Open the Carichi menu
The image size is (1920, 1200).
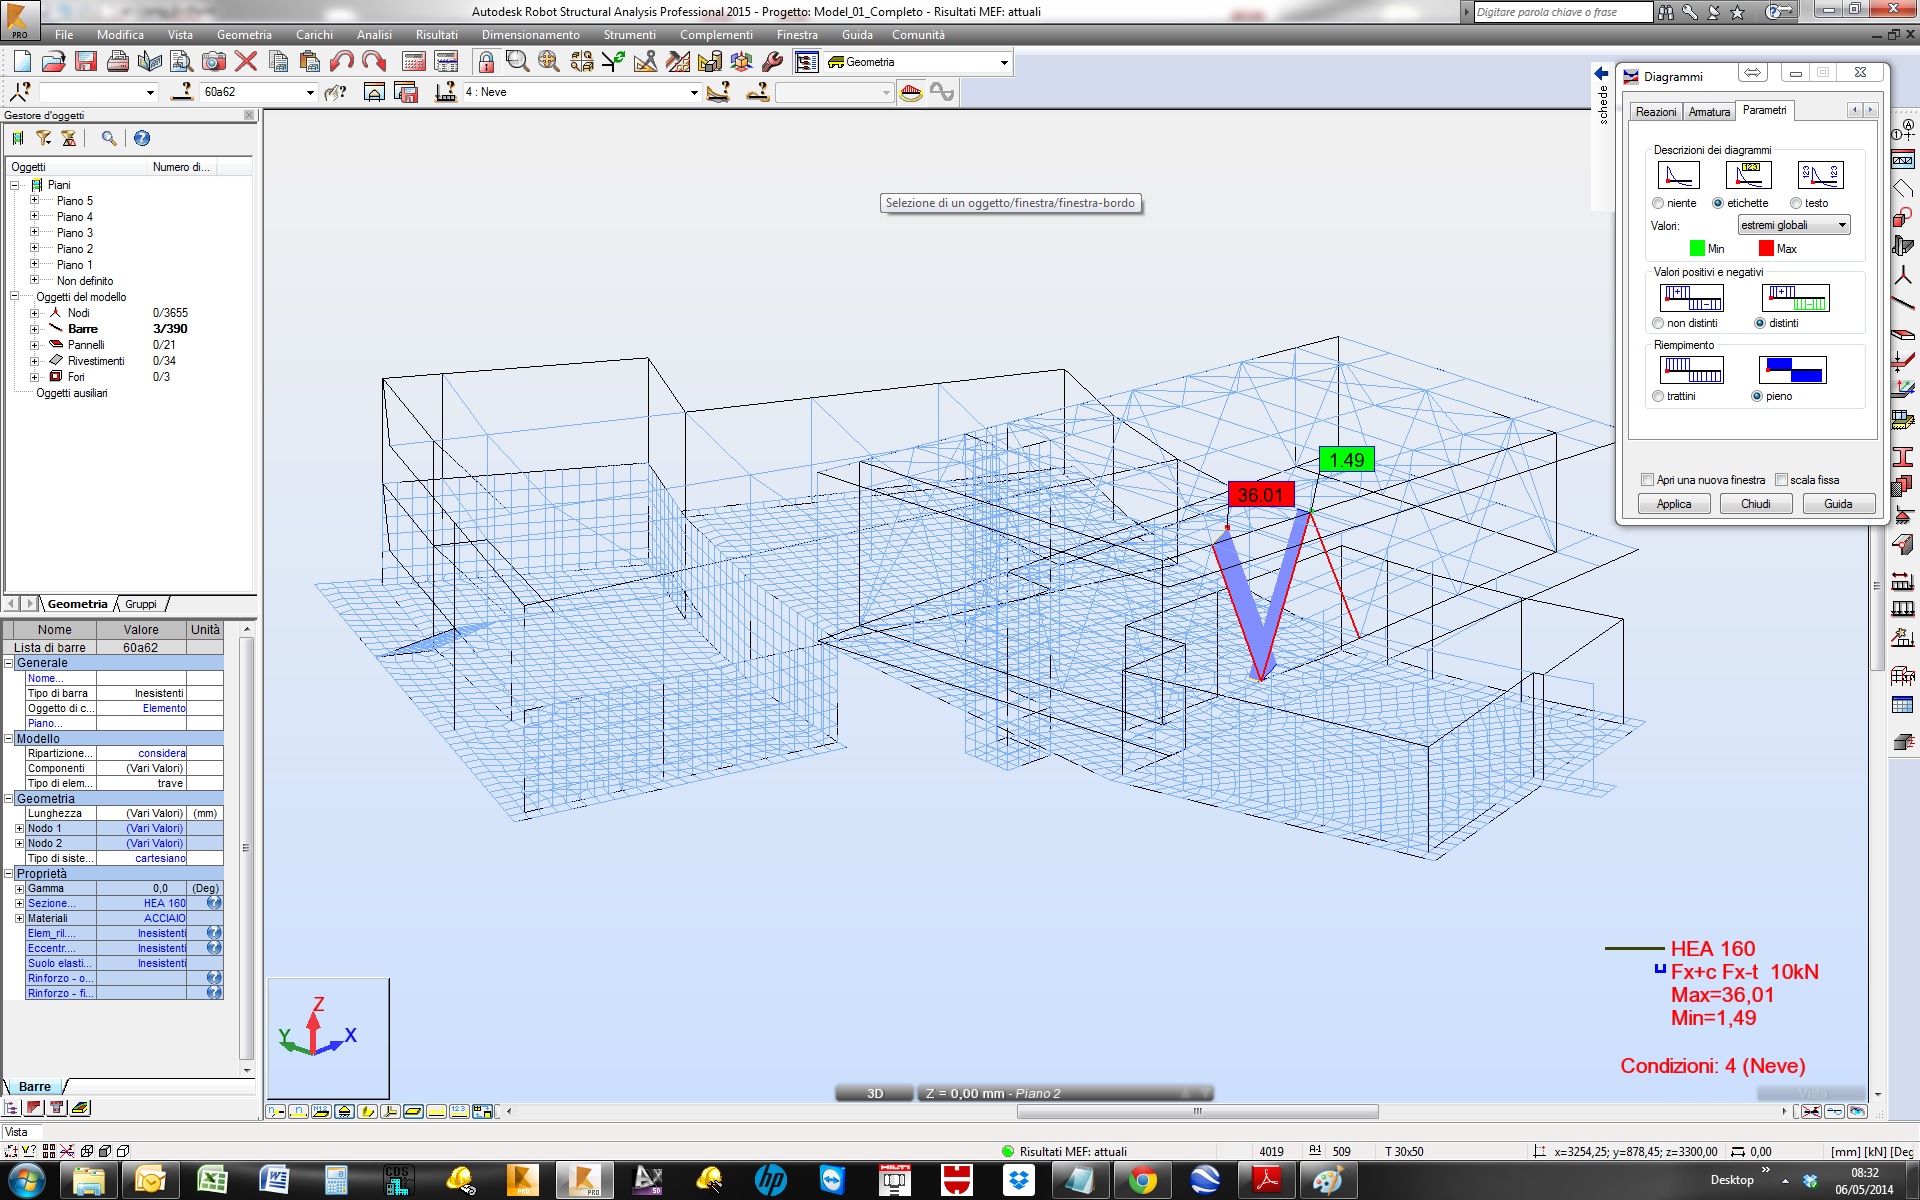point(314,35)
